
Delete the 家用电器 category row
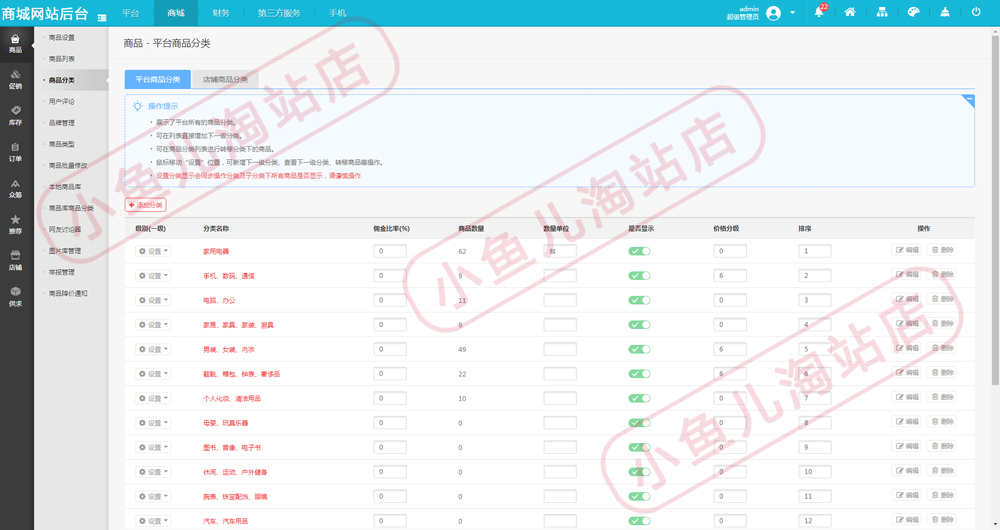[942, 250]
